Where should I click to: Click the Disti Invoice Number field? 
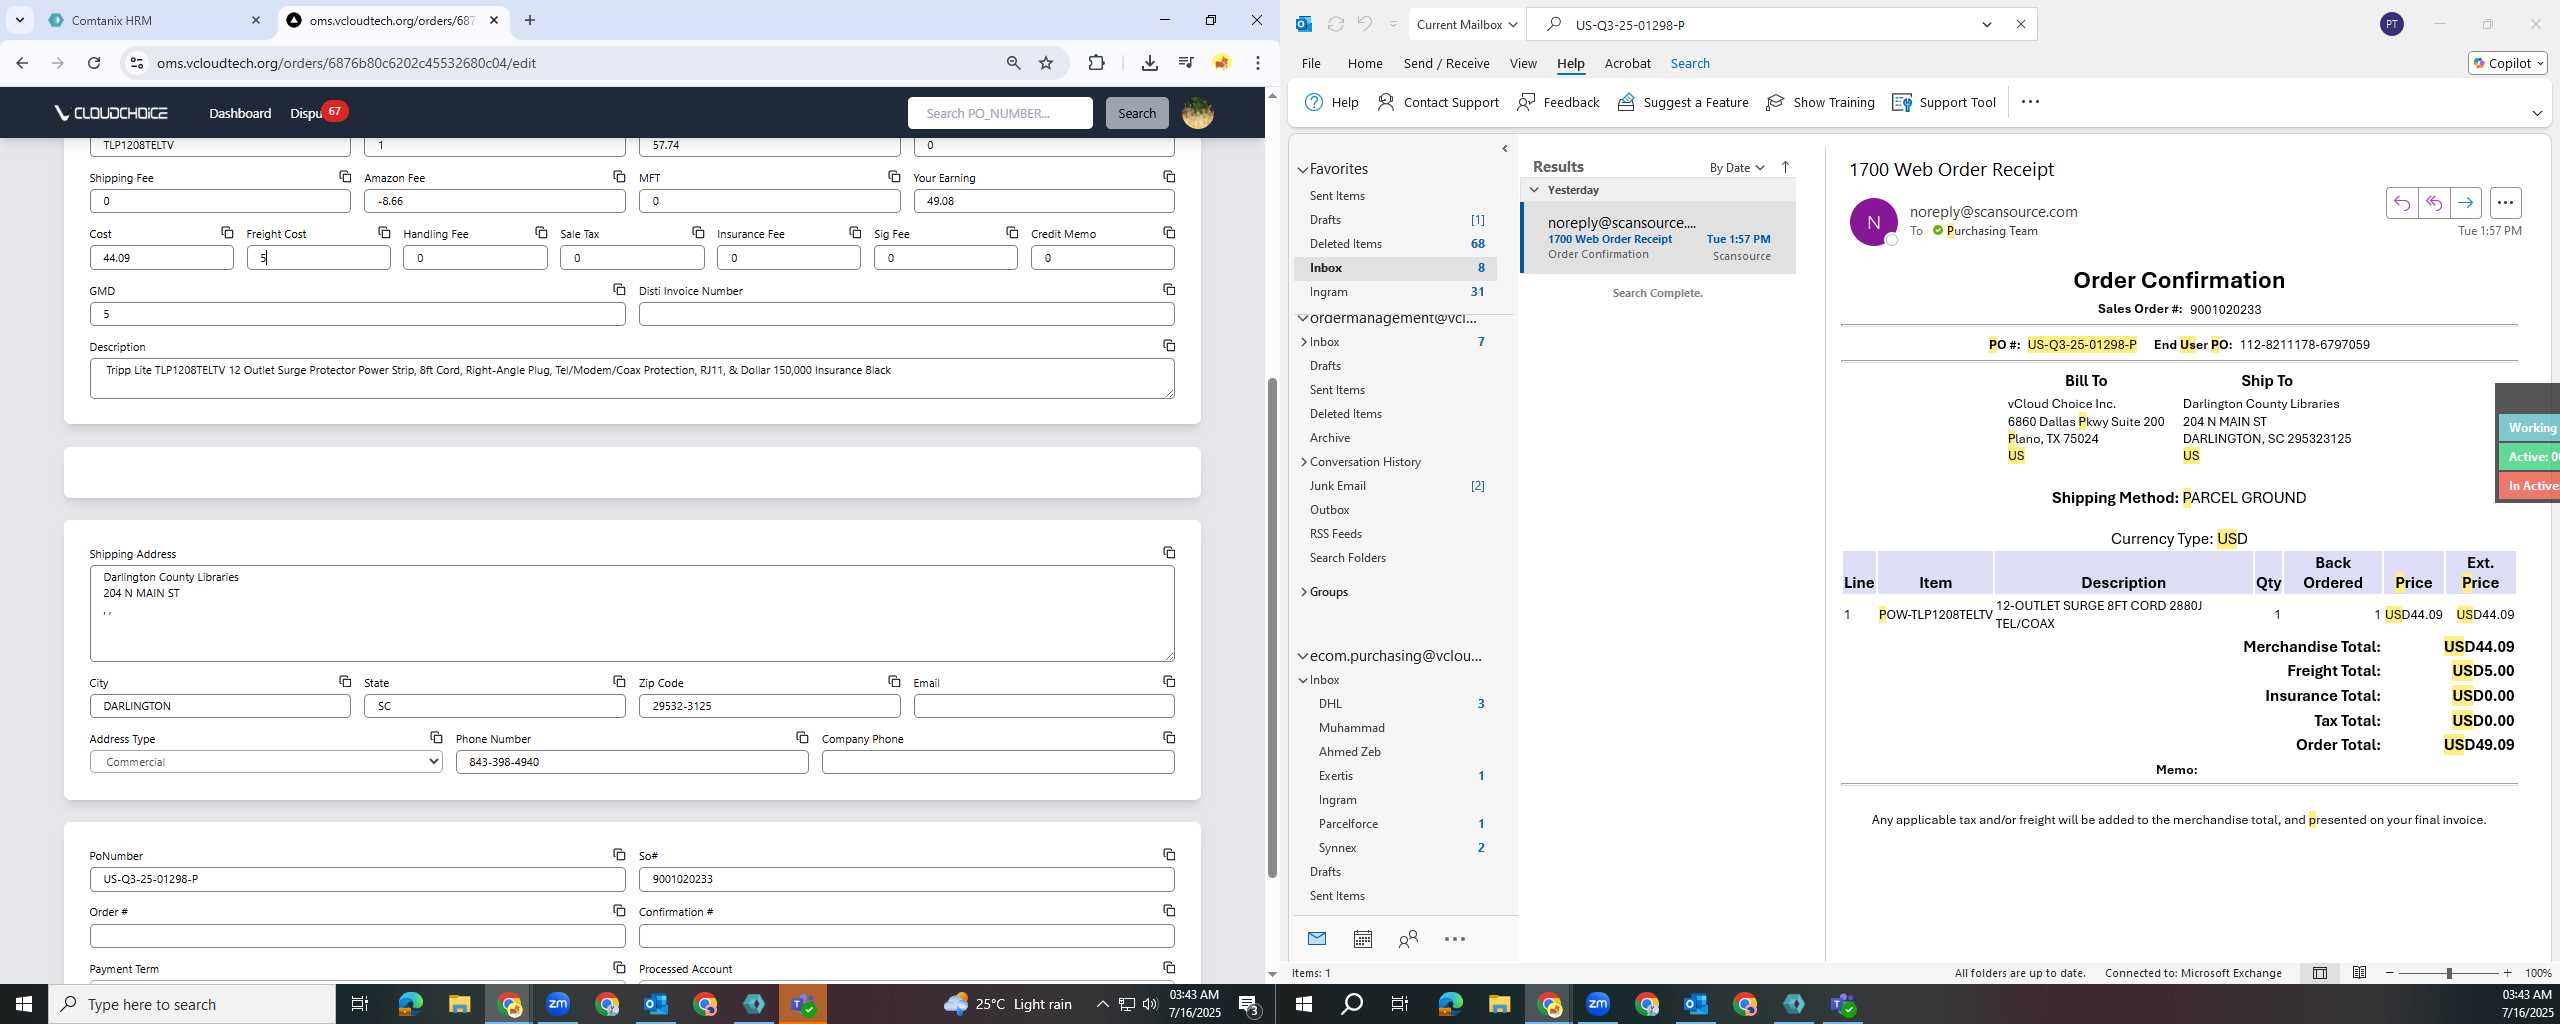click(x=906, y=314)
